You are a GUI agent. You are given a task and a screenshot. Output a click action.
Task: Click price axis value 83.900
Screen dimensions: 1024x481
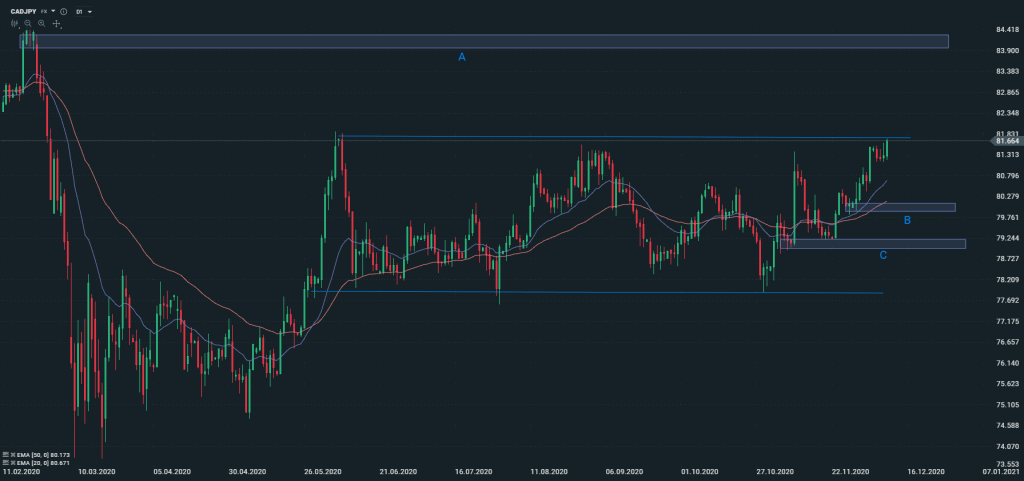point(1008,50)
